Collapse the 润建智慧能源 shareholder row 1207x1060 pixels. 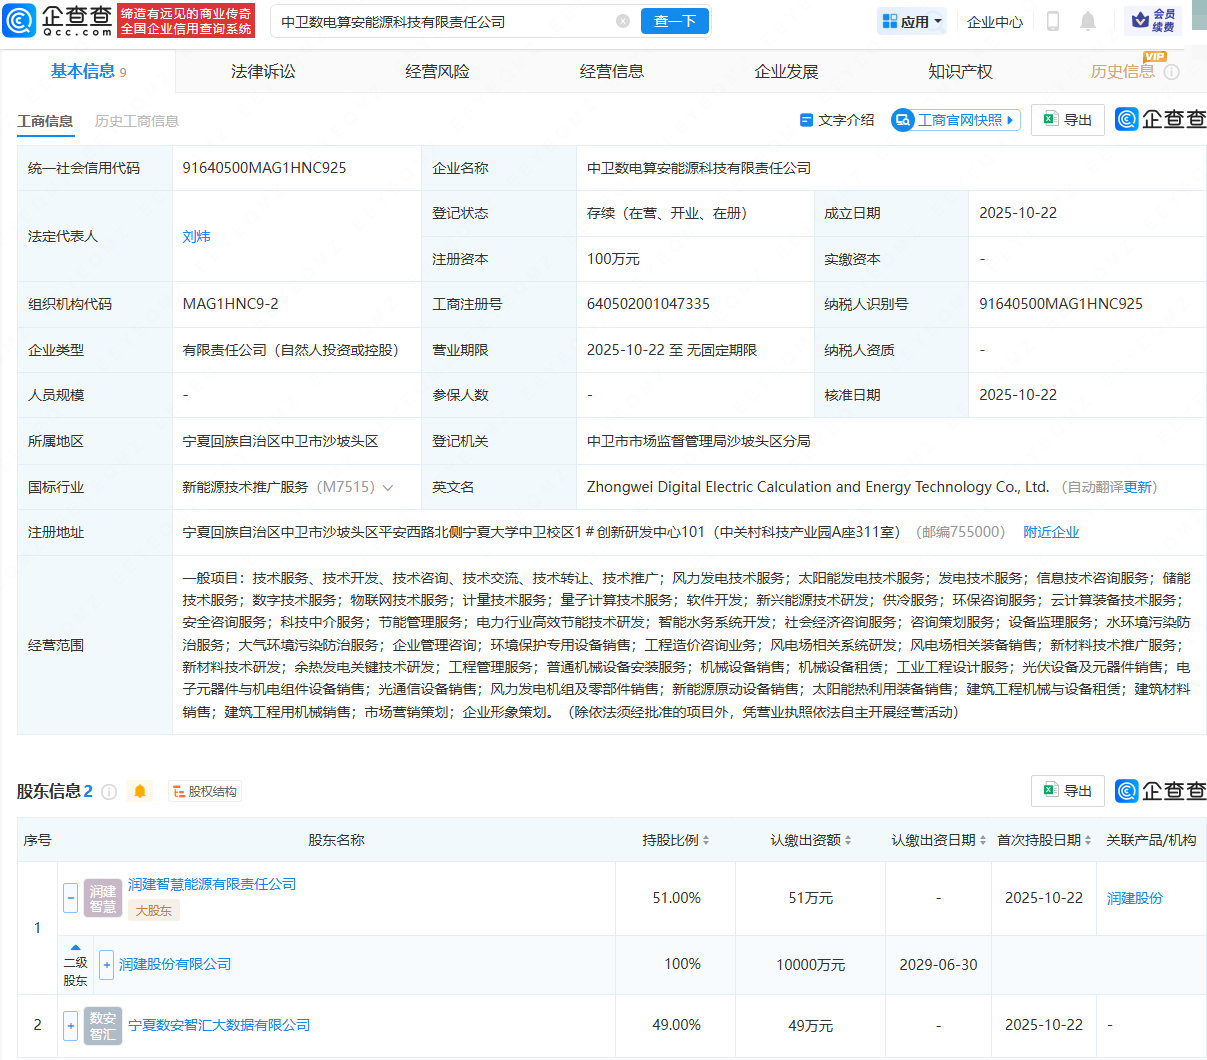pos(70,898)
